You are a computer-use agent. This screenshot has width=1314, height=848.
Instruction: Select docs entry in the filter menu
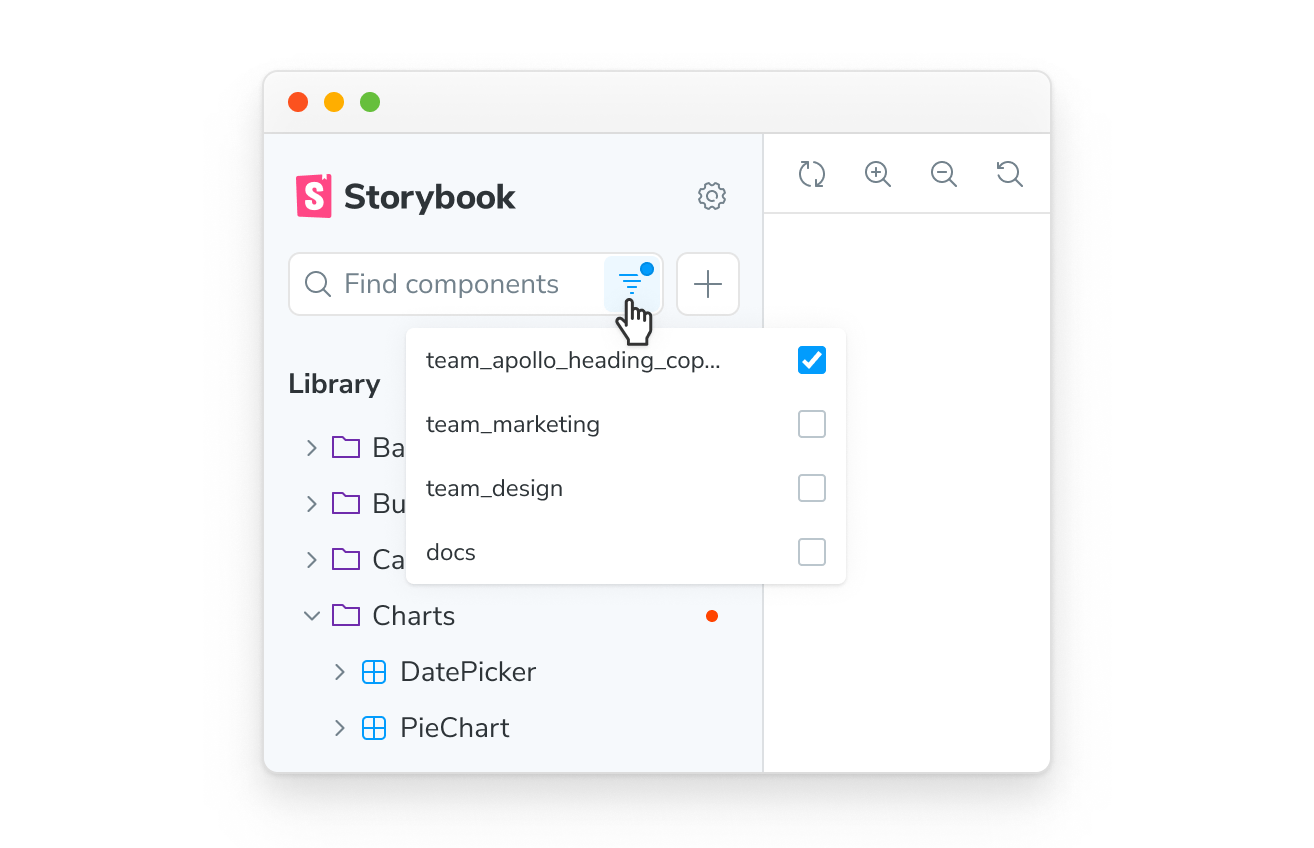tap(450, 552)
